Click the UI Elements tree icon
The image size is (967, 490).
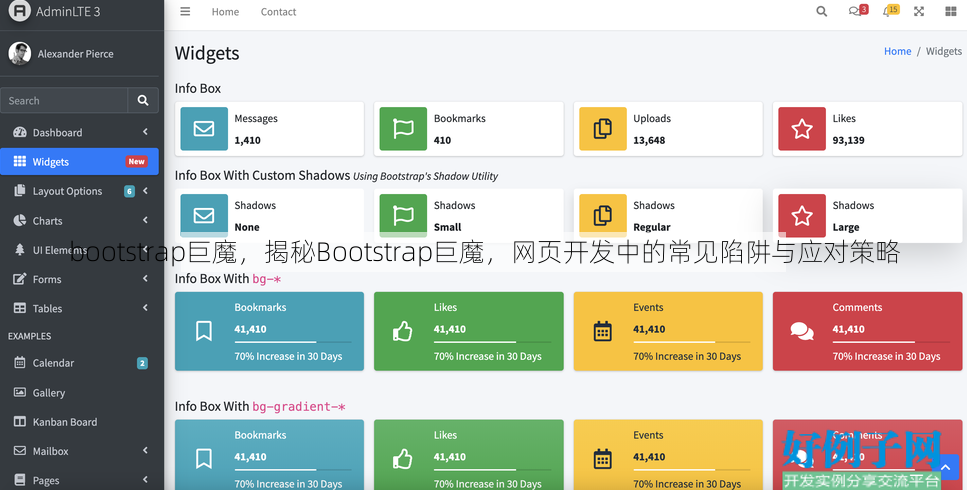point(20,250)
